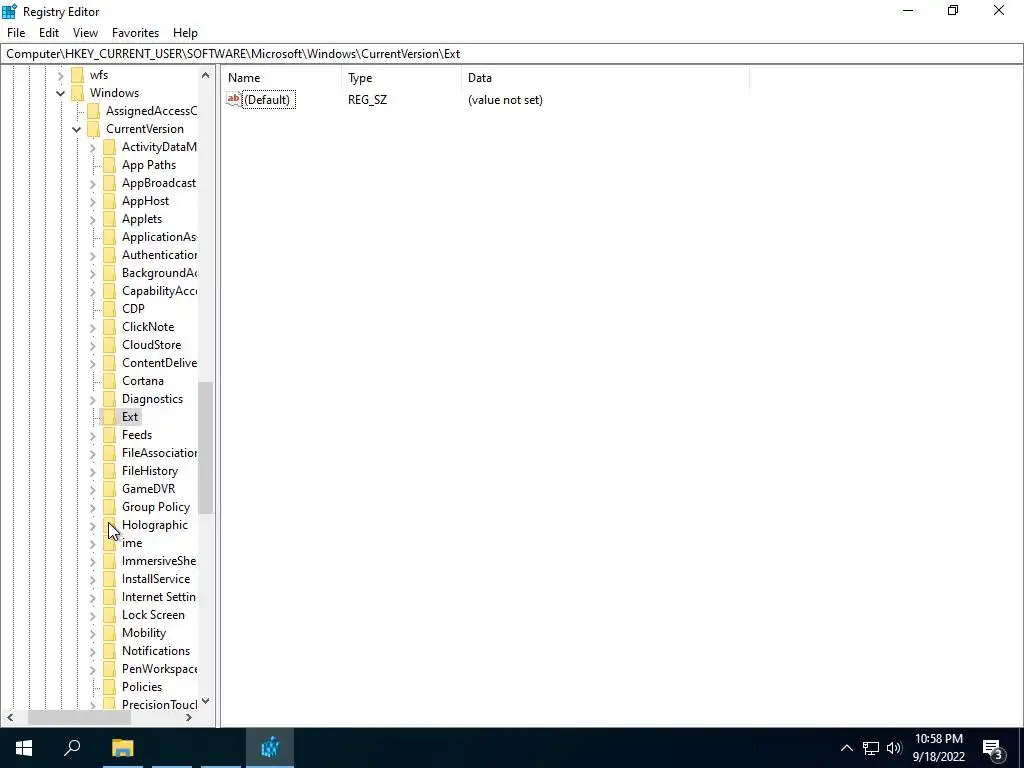Click the Cortana folder icon
This screenshot has width=1024, height=768.
coord(110,381)
